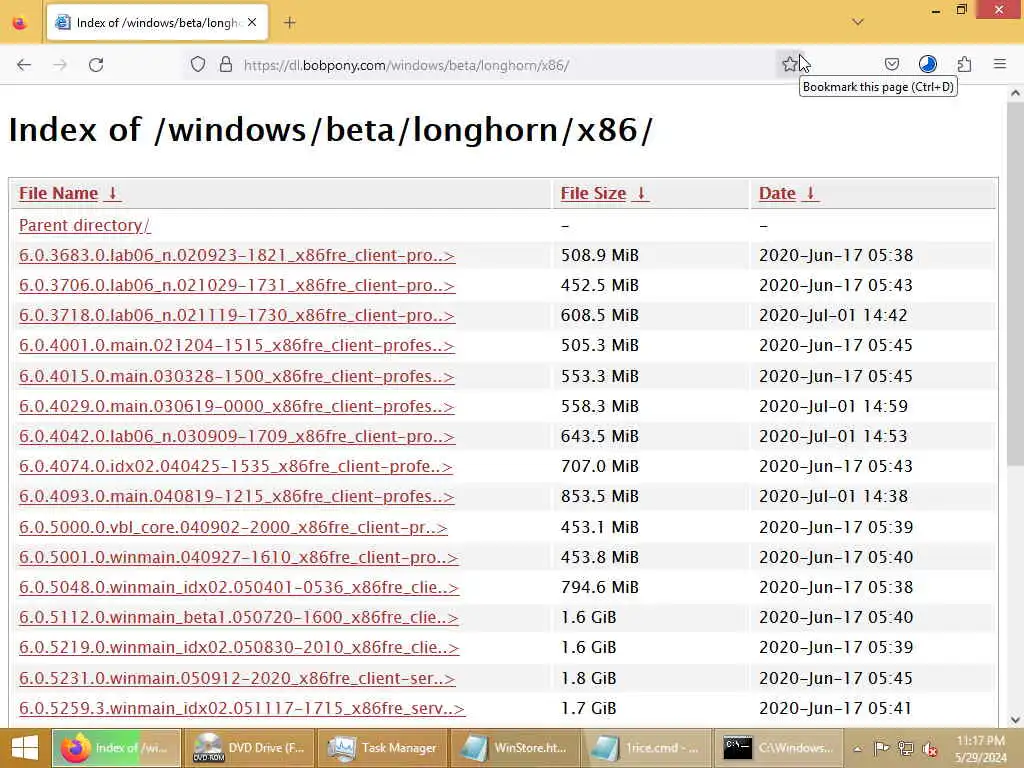Click the page vertical scrollbar thumb
This screenshot has height=768, width=1024.
point(1016,284)
